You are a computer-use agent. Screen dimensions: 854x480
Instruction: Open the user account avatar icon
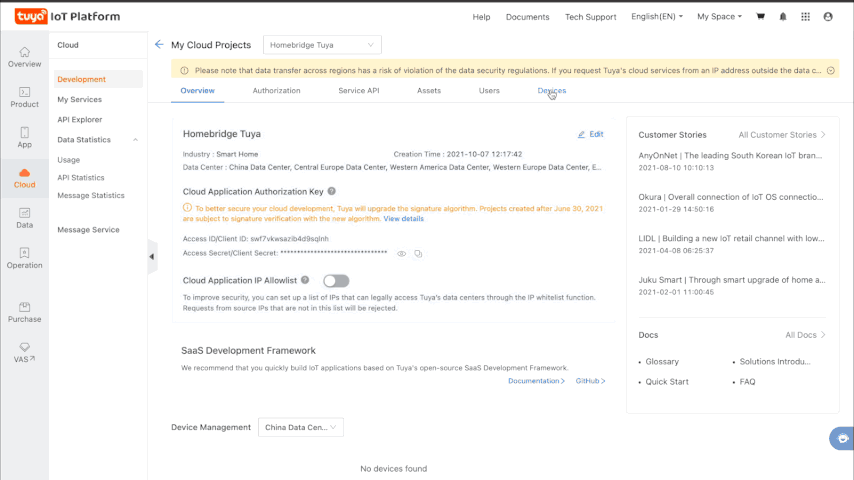pyautogui.click(x=828, y=16)
